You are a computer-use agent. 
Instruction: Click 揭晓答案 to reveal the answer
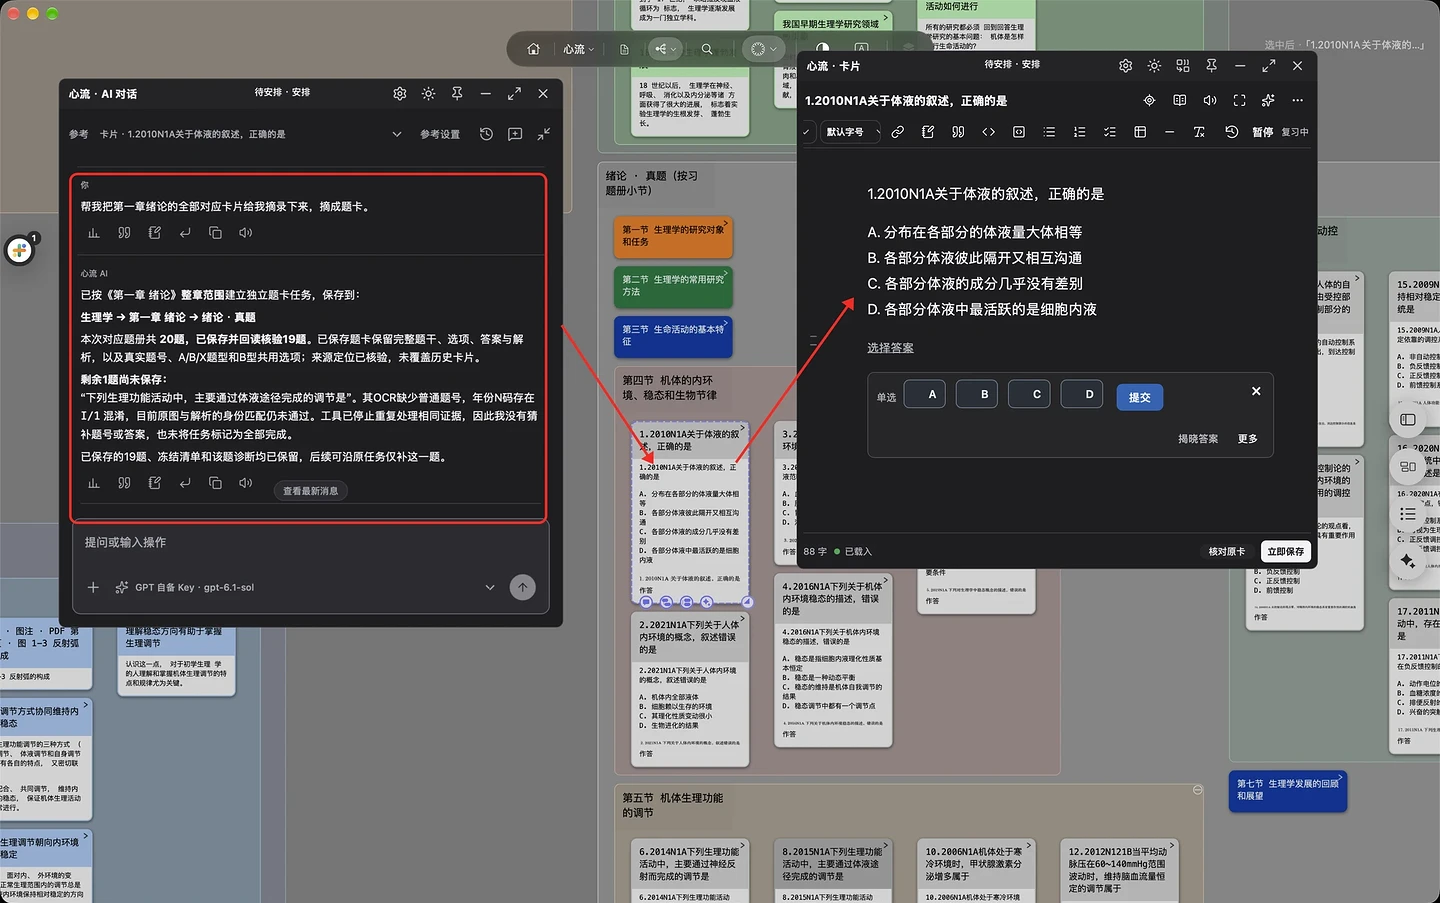(1198, 439)
